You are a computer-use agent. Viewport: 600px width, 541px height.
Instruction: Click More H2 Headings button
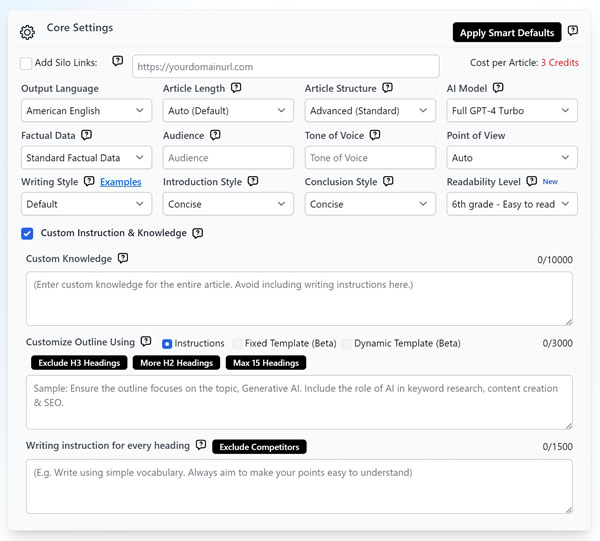click(176, 363)
